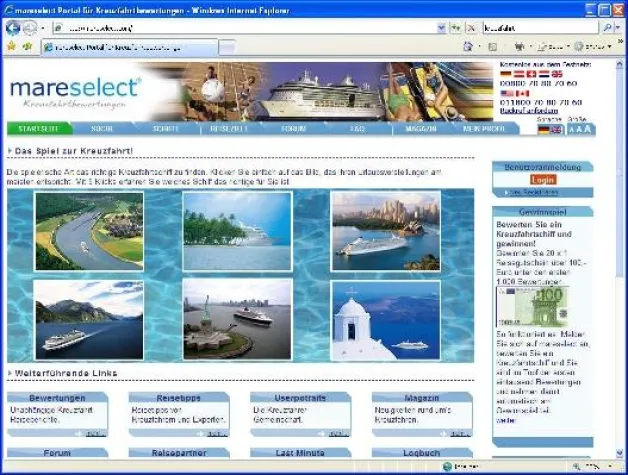The width and height of the screenshot is (628, 475).
Task: Open the FORUM navigation tab
Action: pos(293,129)
